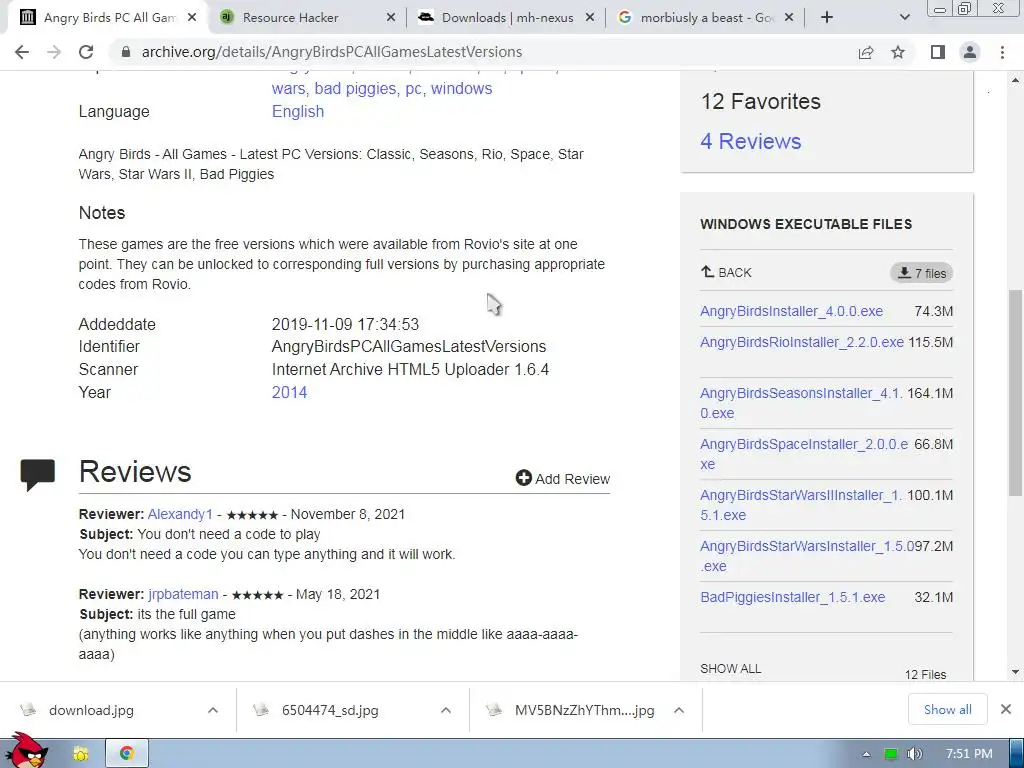Reload the archive.org page
The image size is (1024, 768).
point(86,52)
